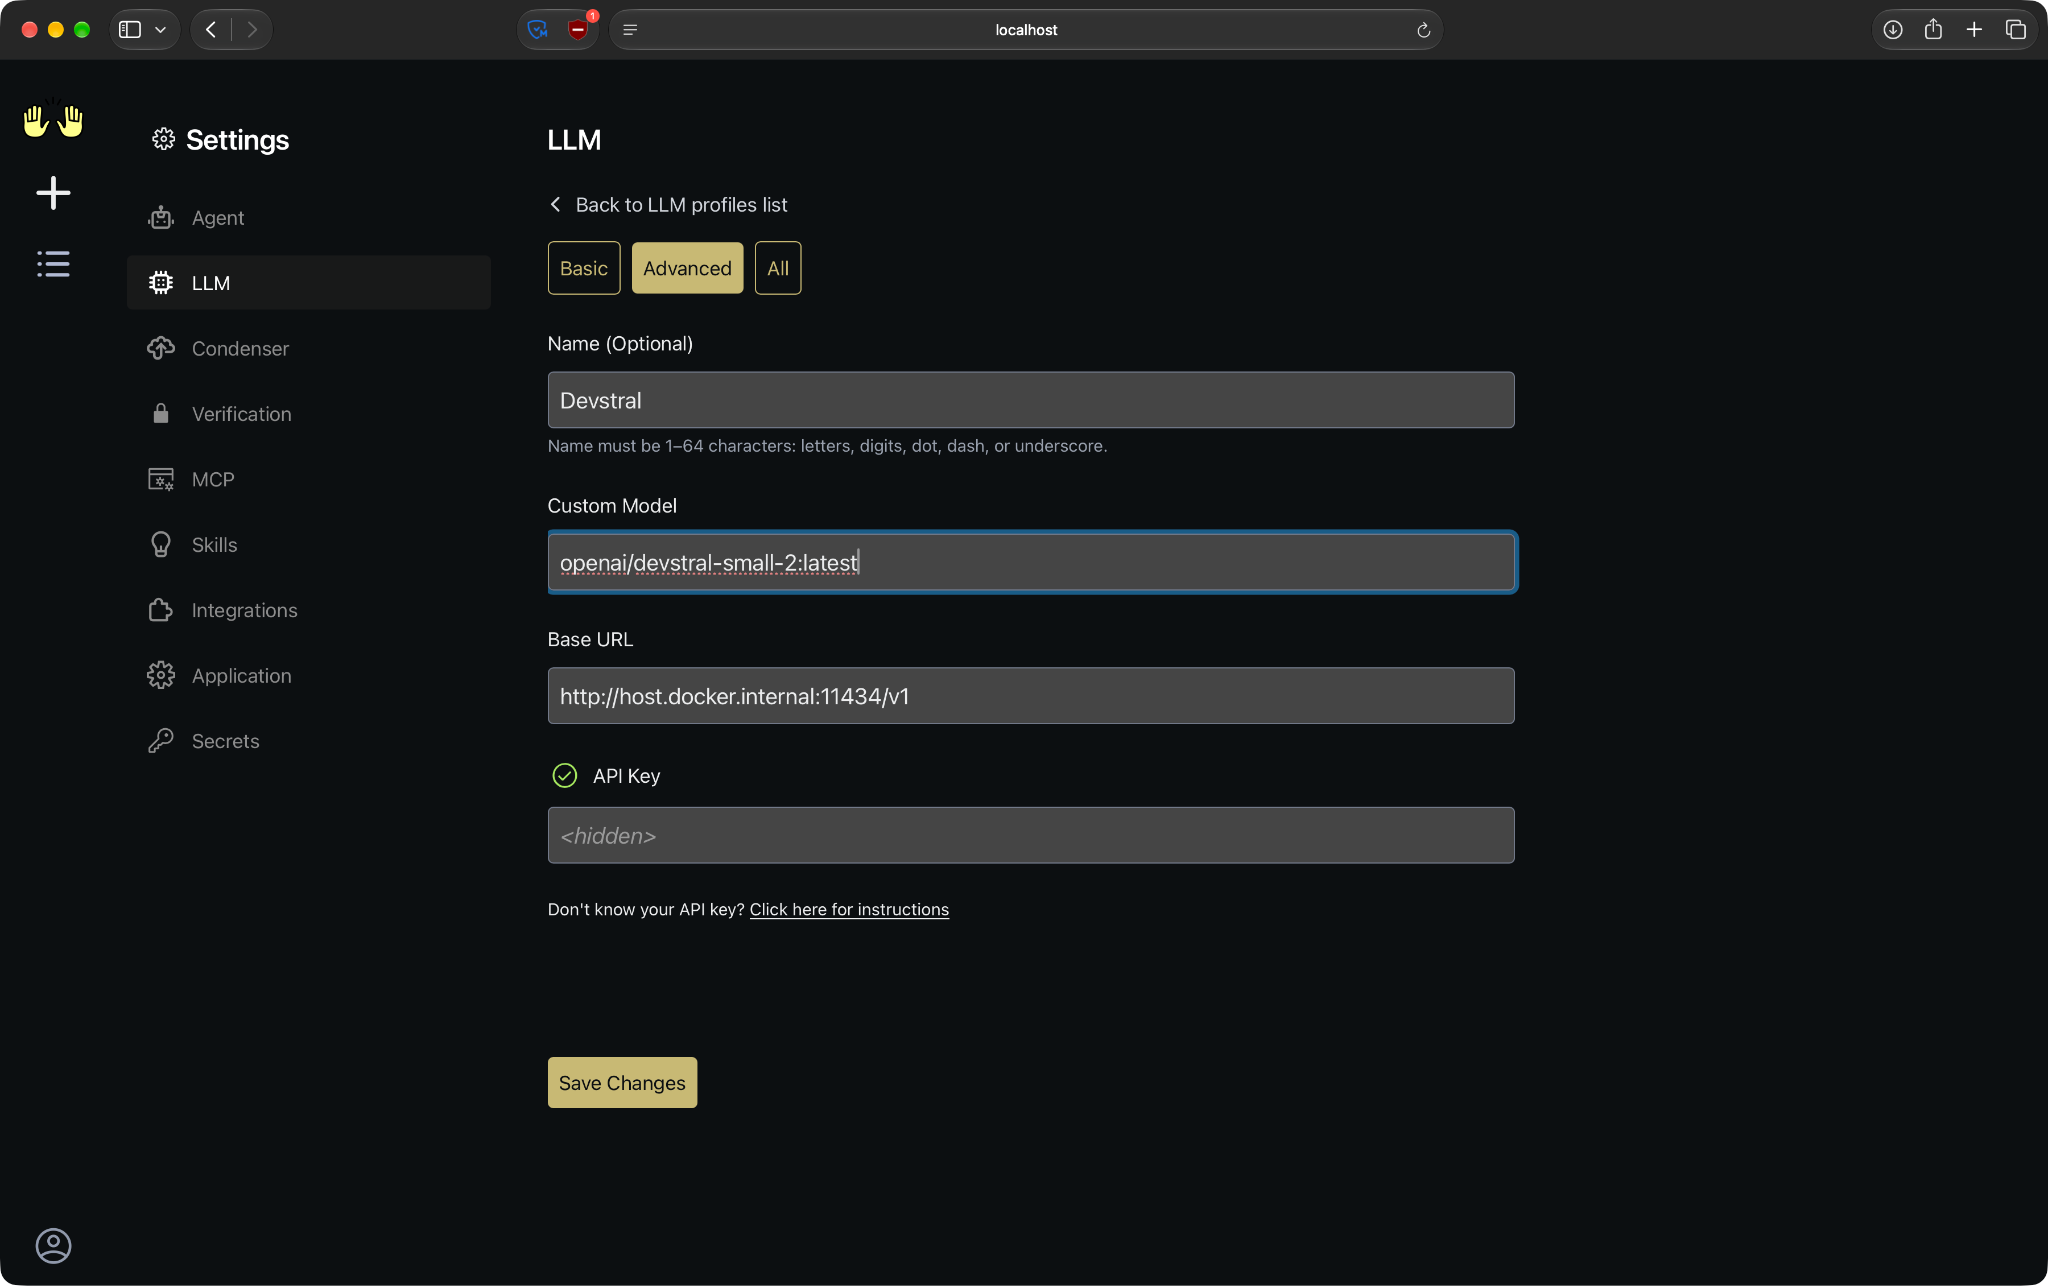Click the localhost address bar
This screenshot has width=2048, height=1286.
(1026, 30)
